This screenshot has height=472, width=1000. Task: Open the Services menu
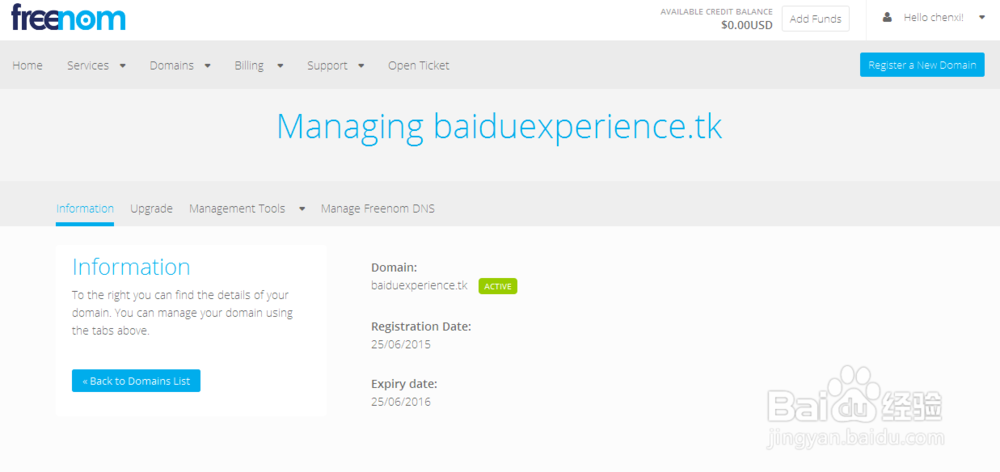tap(88, 66)
